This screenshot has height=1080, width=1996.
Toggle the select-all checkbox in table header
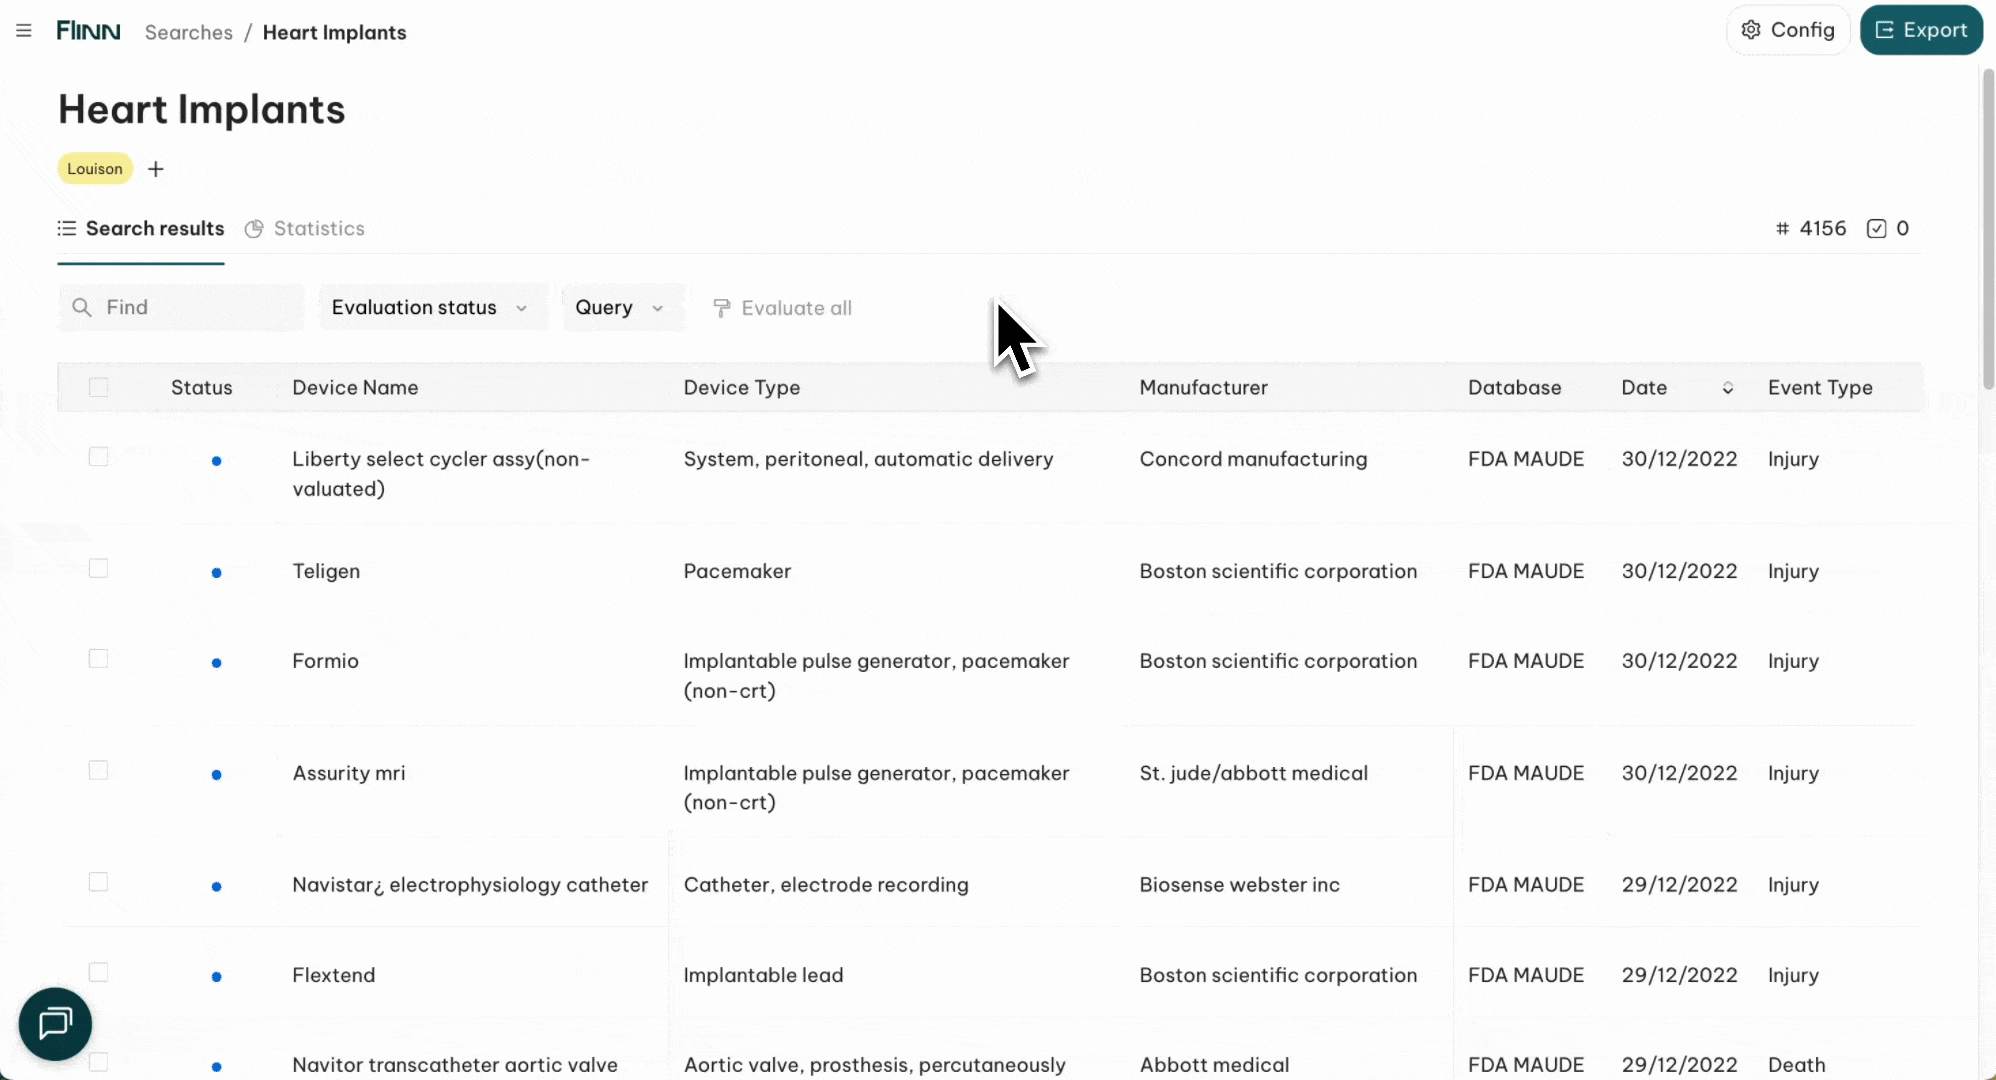(x=98, y=387)
